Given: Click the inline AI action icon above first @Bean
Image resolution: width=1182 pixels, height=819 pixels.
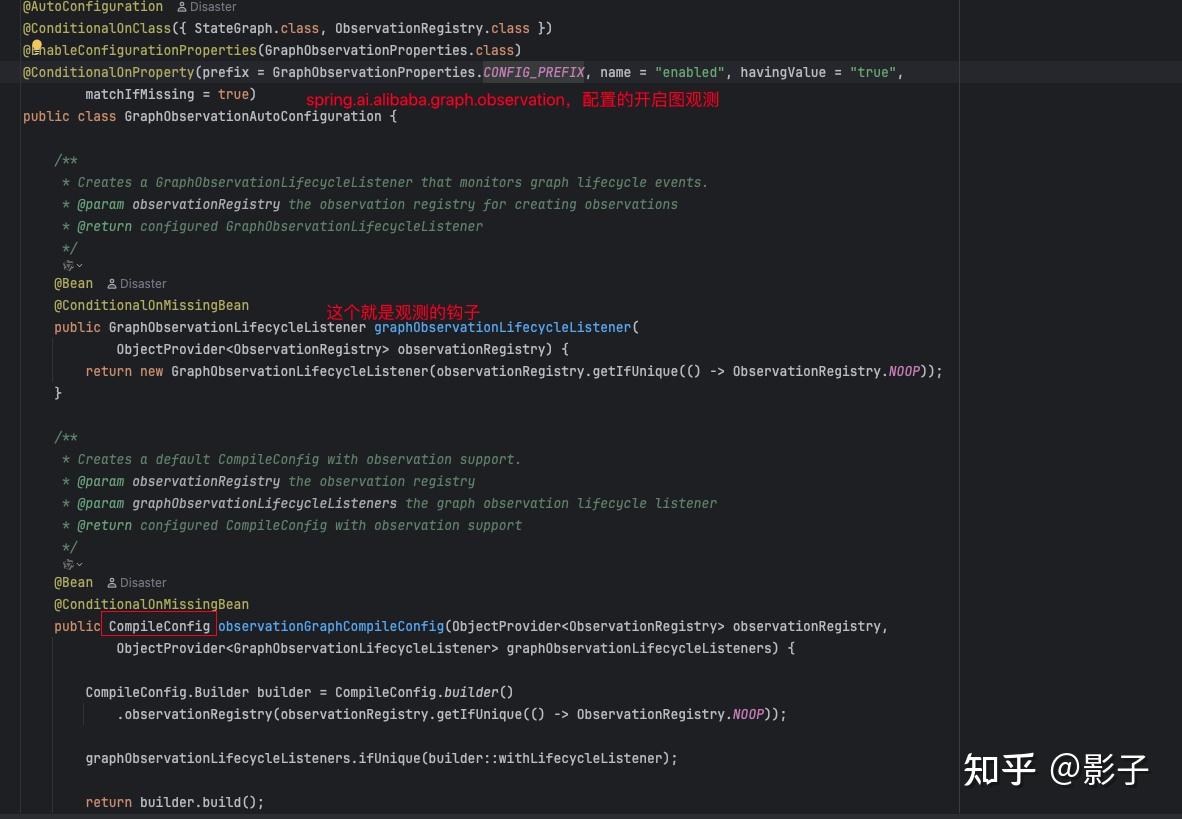Looking at the screenshot, I should 67,265.
